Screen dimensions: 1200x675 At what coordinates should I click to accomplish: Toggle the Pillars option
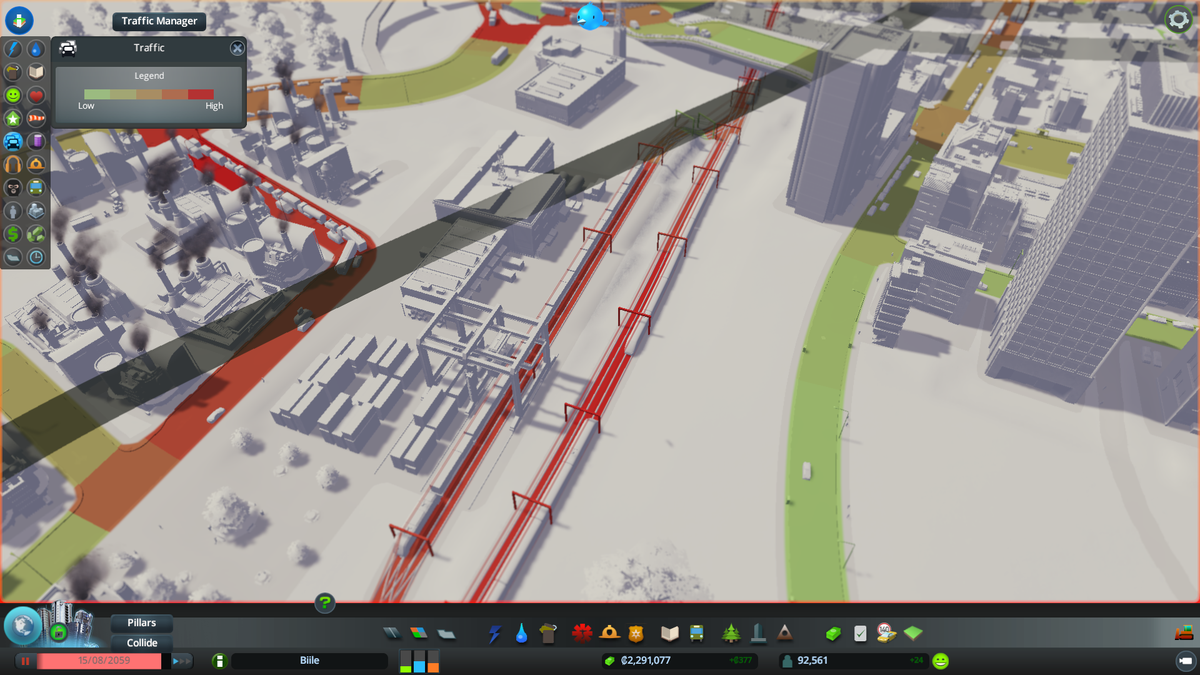pos(141,623)
